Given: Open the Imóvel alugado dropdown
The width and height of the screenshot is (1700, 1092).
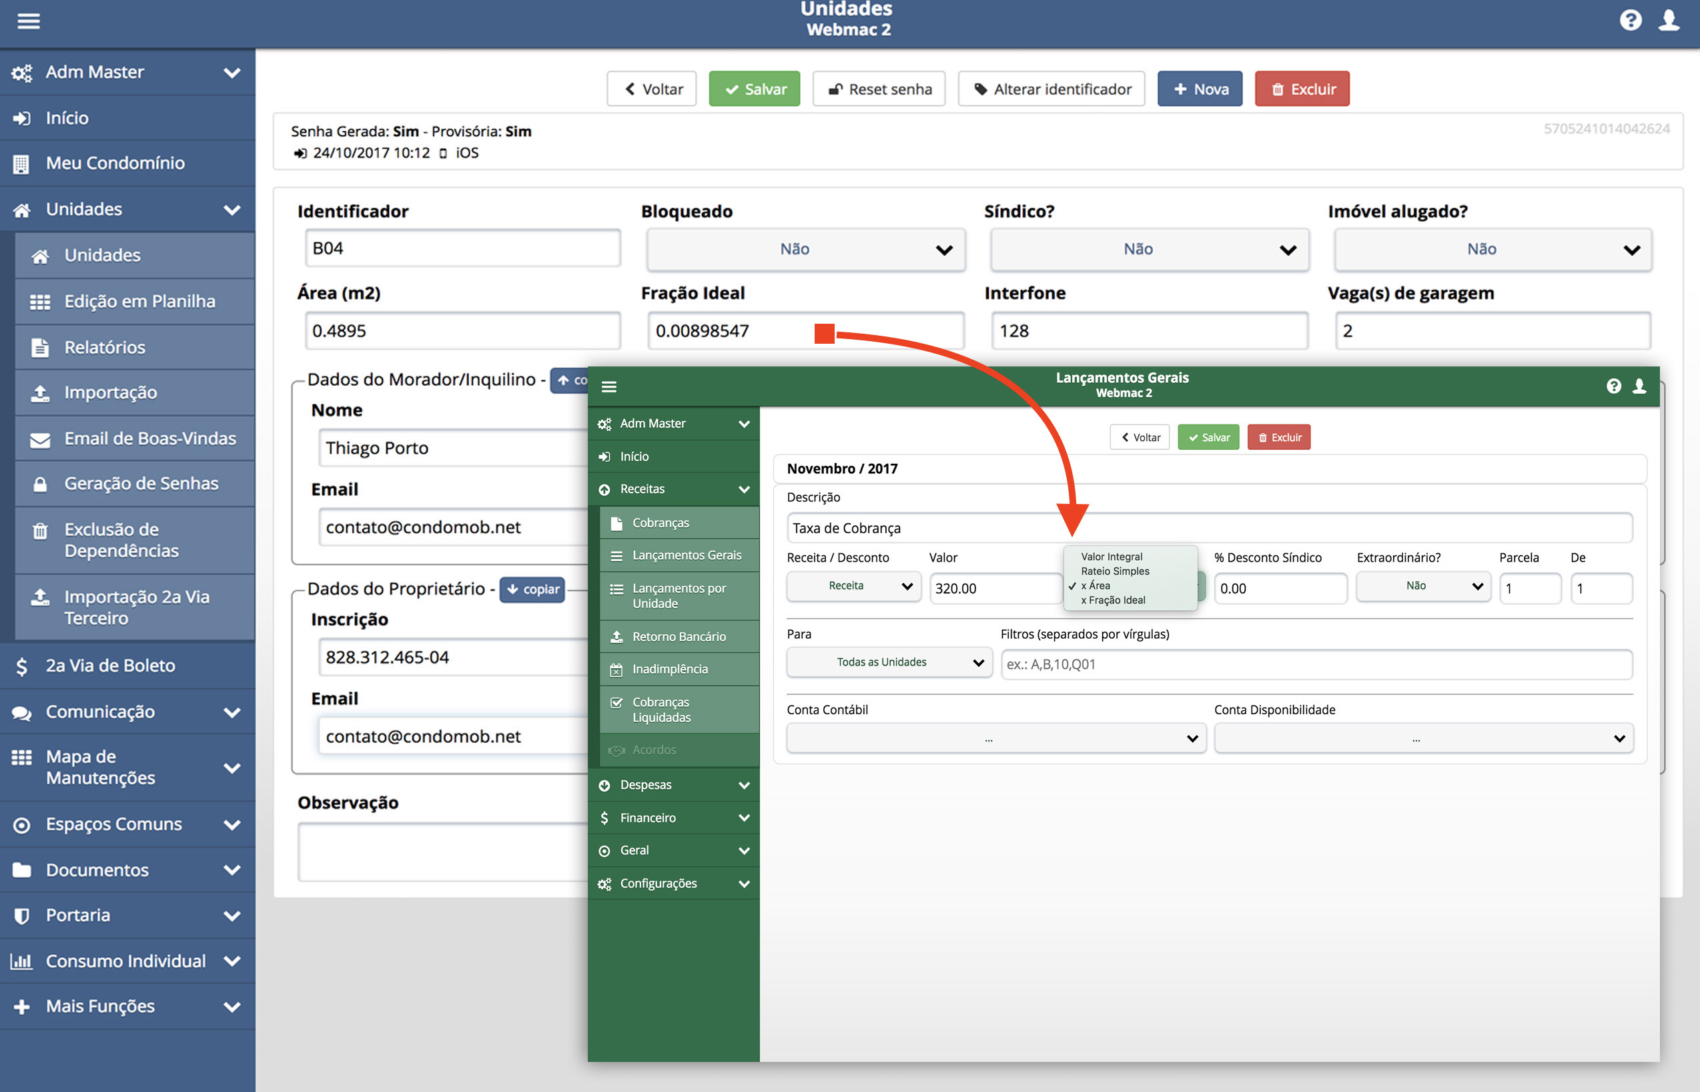Looking at the screenshot, I should click(1492, 249).
